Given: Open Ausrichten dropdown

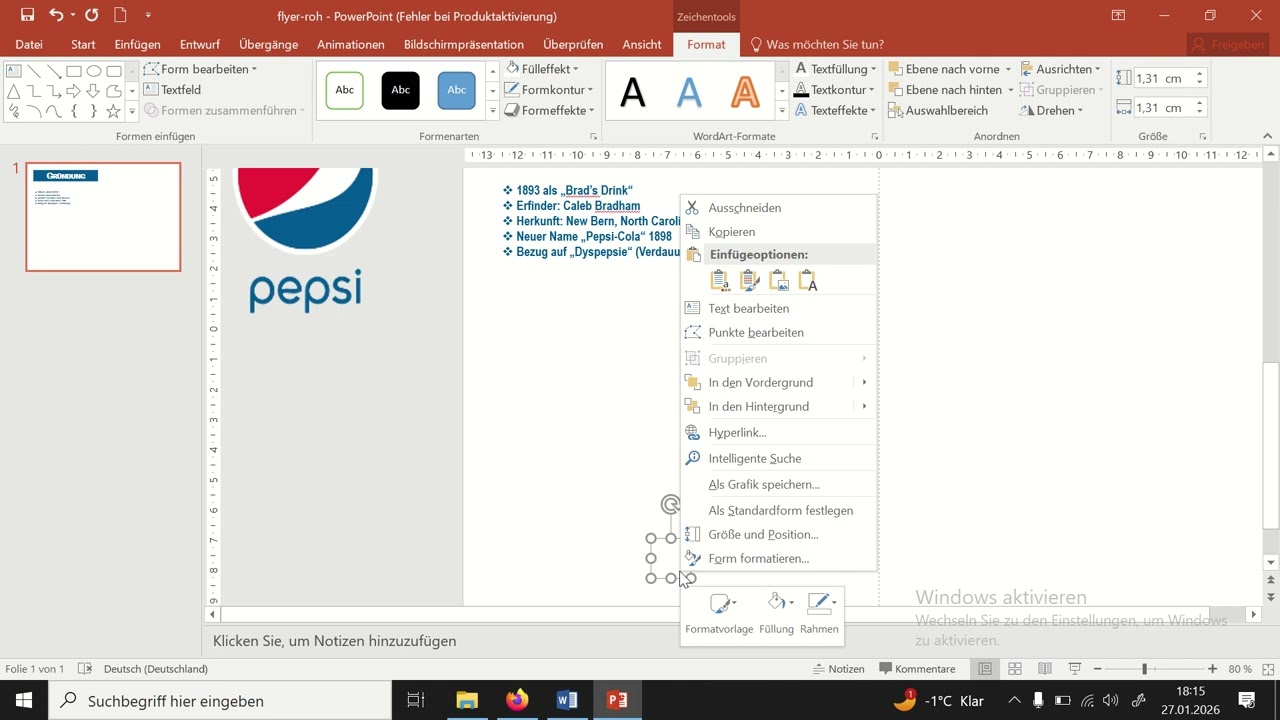Looking at the screenshot, I should coord(1060,69).
